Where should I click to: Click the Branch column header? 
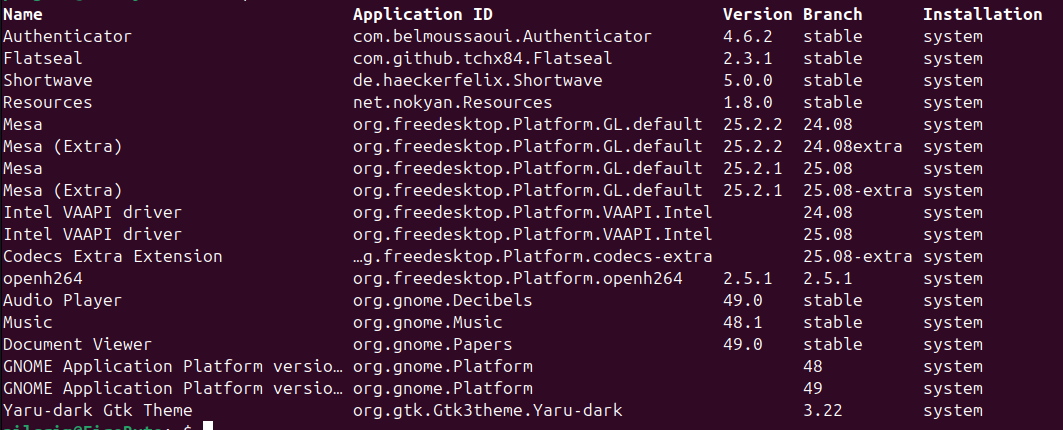pyautogui.click(x=832, y=15)
